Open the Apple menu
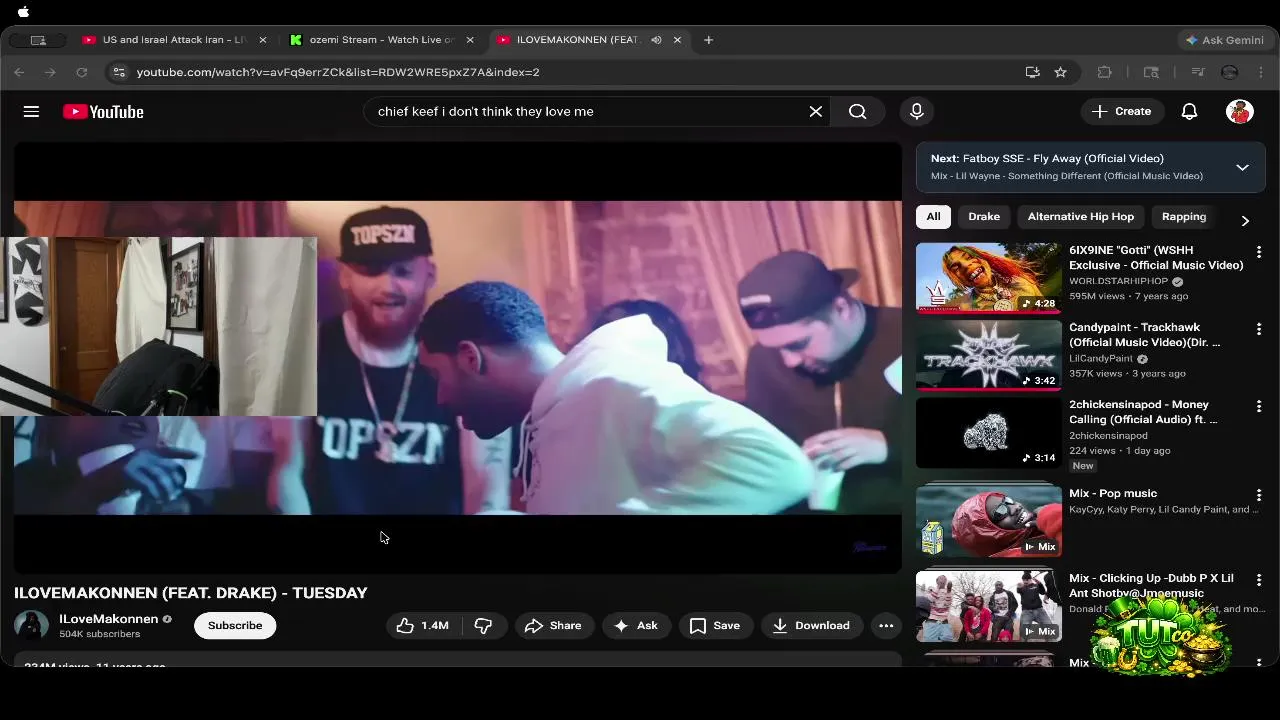Viewport: 1280px width, 720px height. (x=23, y=12)
